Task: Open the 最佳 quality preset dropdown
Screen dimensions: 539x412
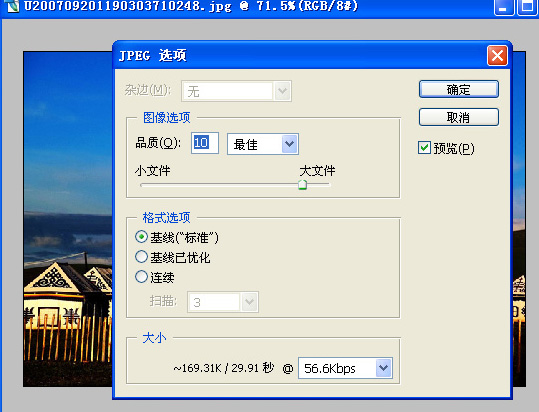Action: click(263, 144)
